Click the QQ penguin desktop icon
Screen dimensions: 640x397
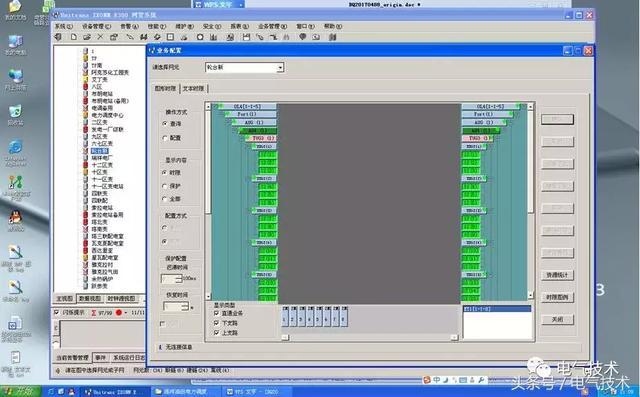coord(16,217)
